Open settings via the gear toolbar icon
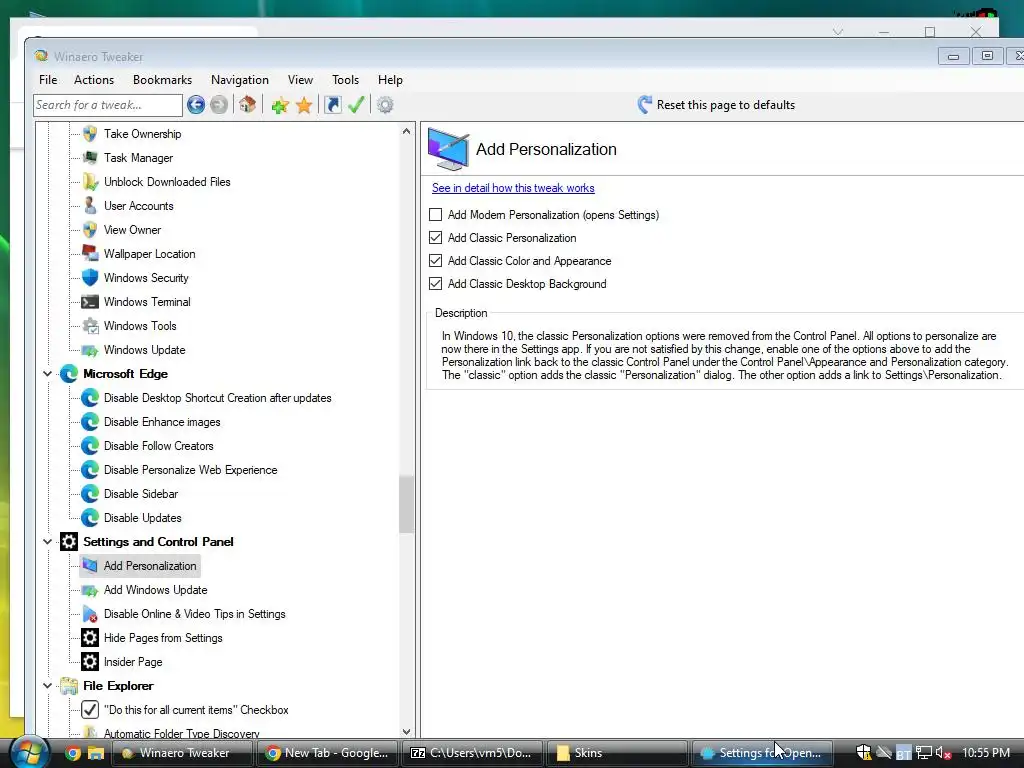The width and height of the screenshot is (1024, 768). 385,104
